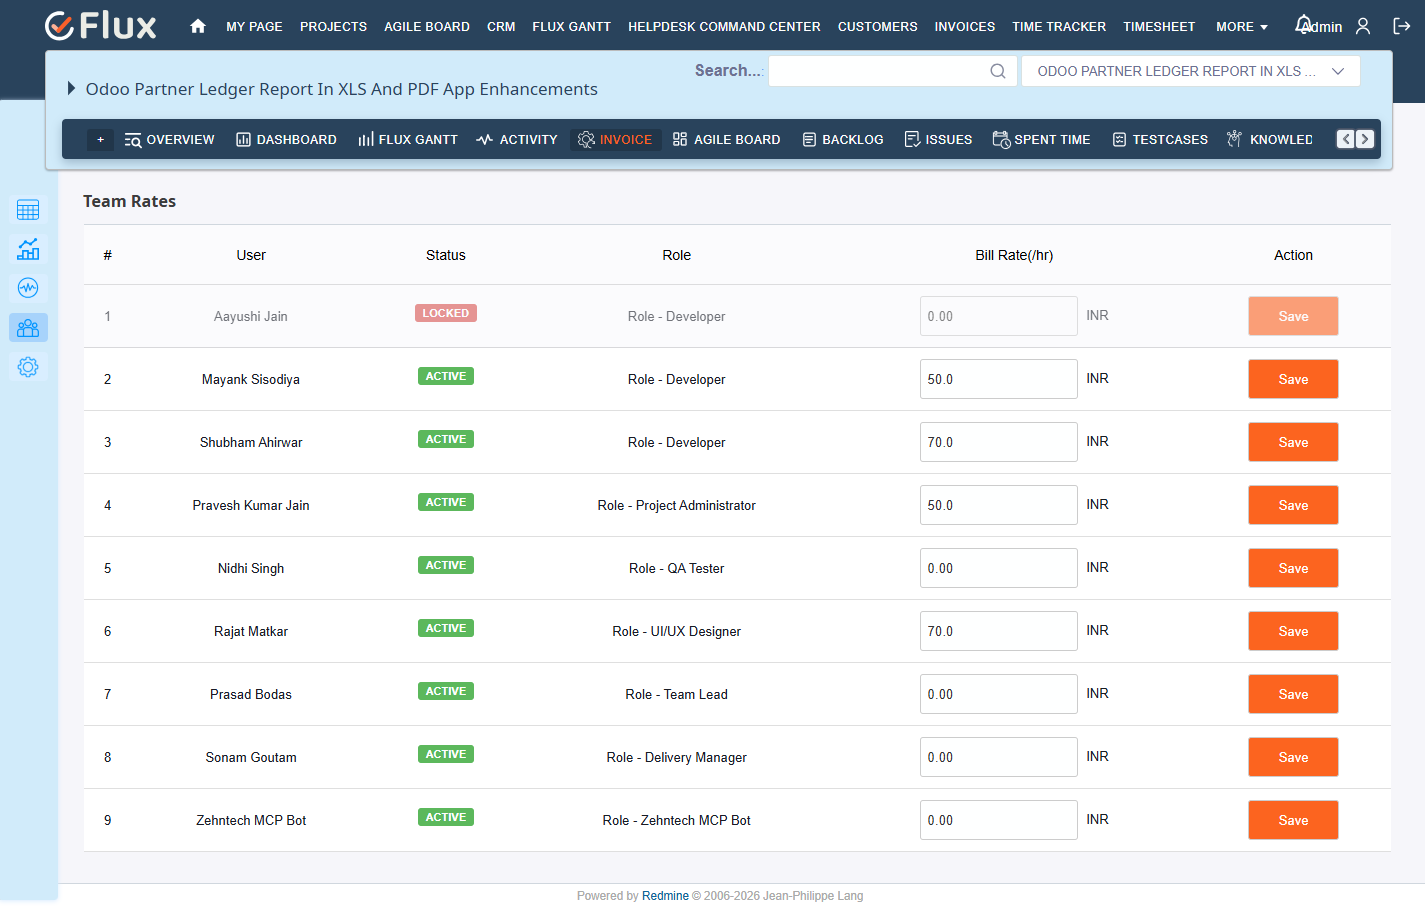Open the settings gear sidebar icon
The image size is (1425, 907).
coord(28,367)
